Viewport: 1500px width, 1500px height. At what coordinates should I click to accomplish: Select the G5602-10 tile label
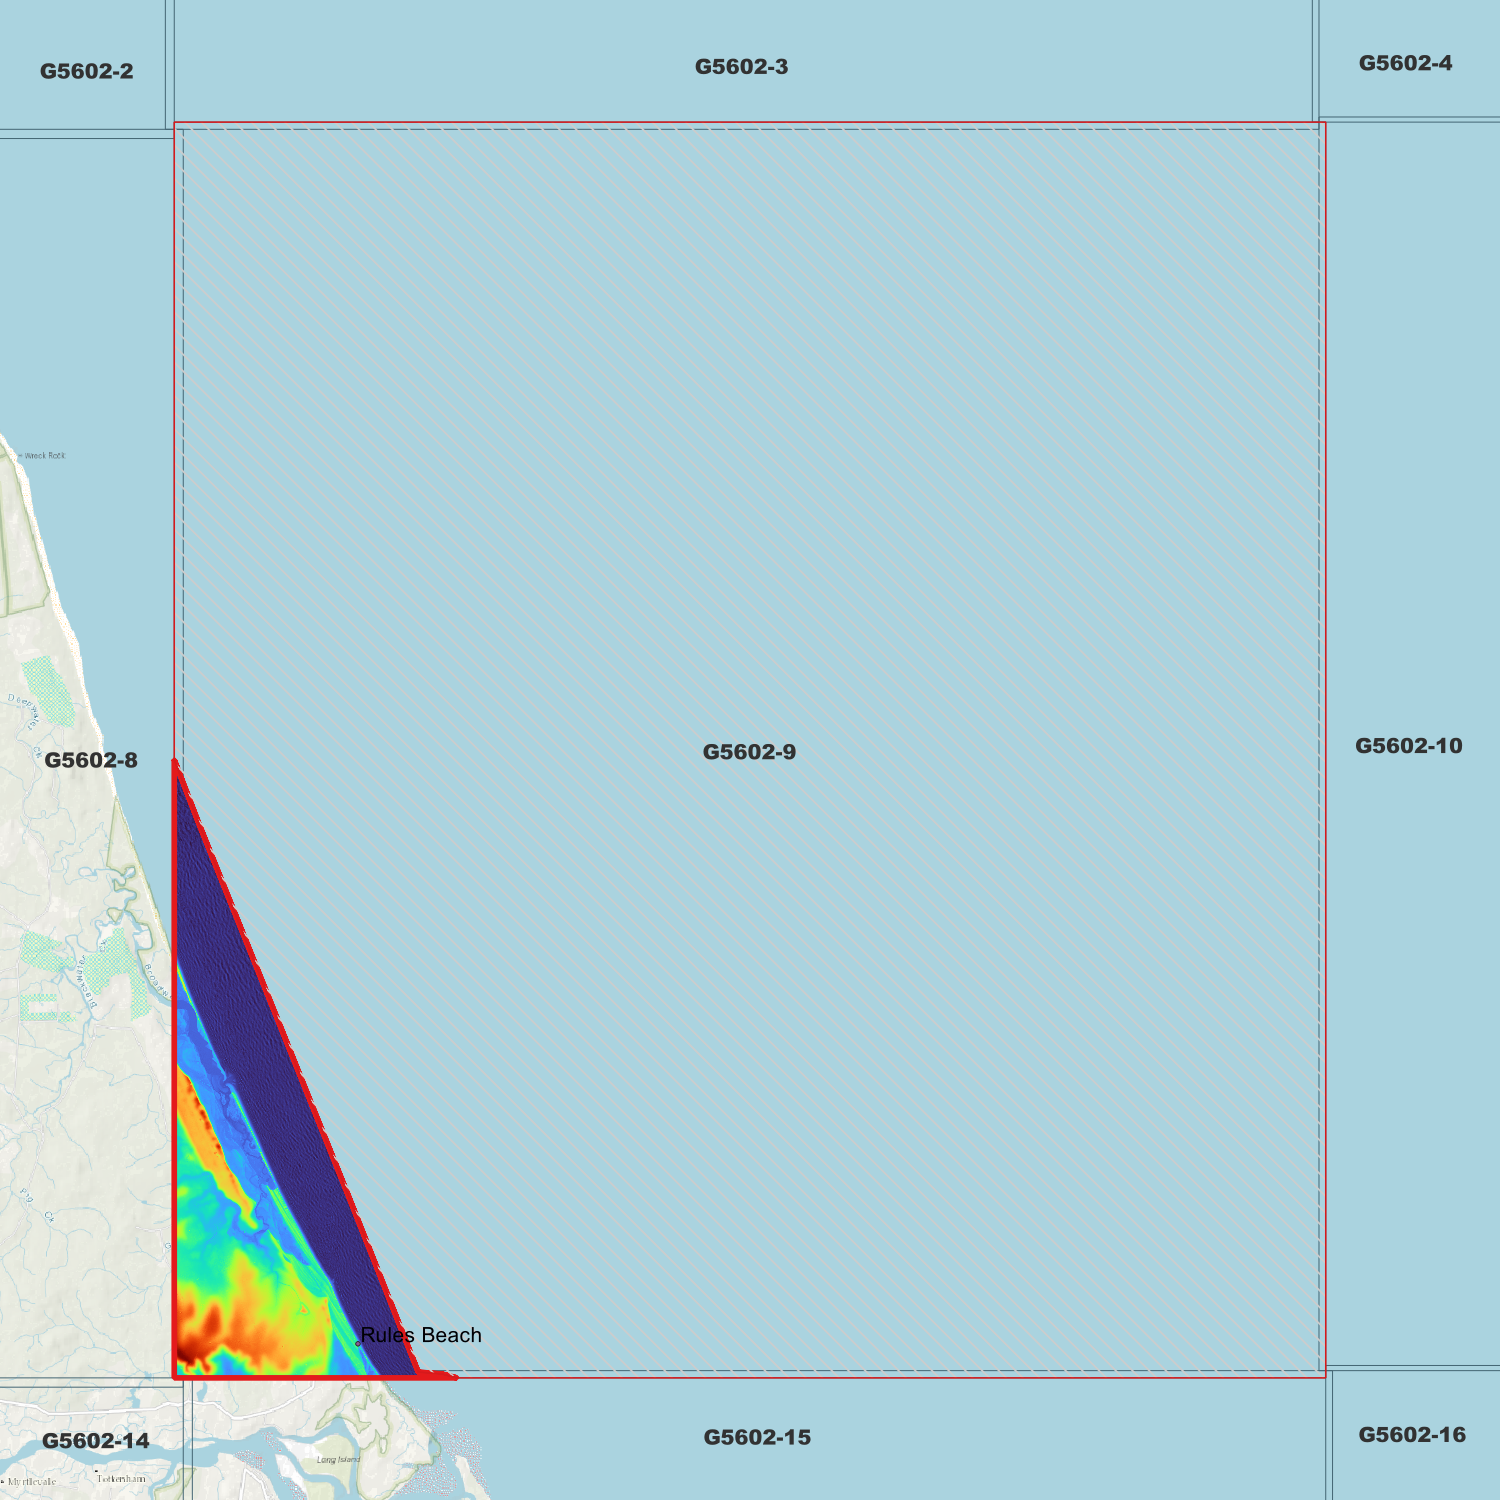point(1408,745)
